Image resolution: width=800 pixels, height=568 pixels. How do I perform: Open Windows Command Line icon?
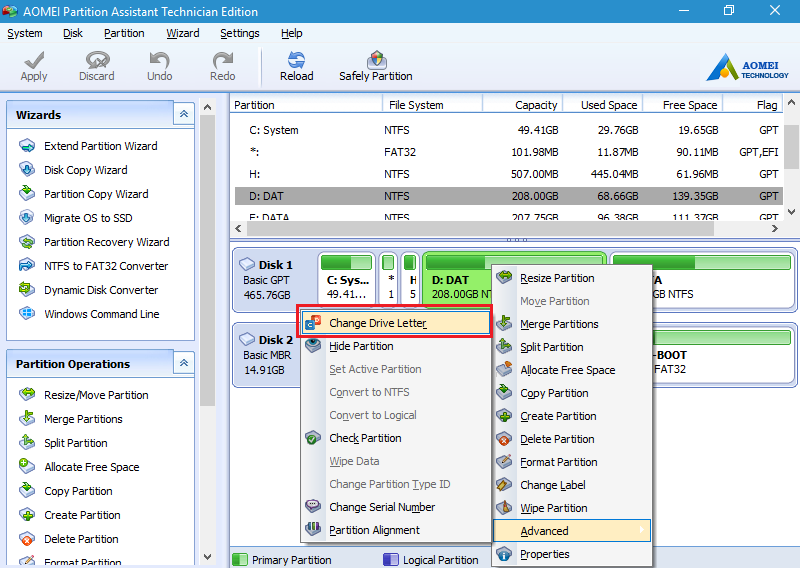27,314
